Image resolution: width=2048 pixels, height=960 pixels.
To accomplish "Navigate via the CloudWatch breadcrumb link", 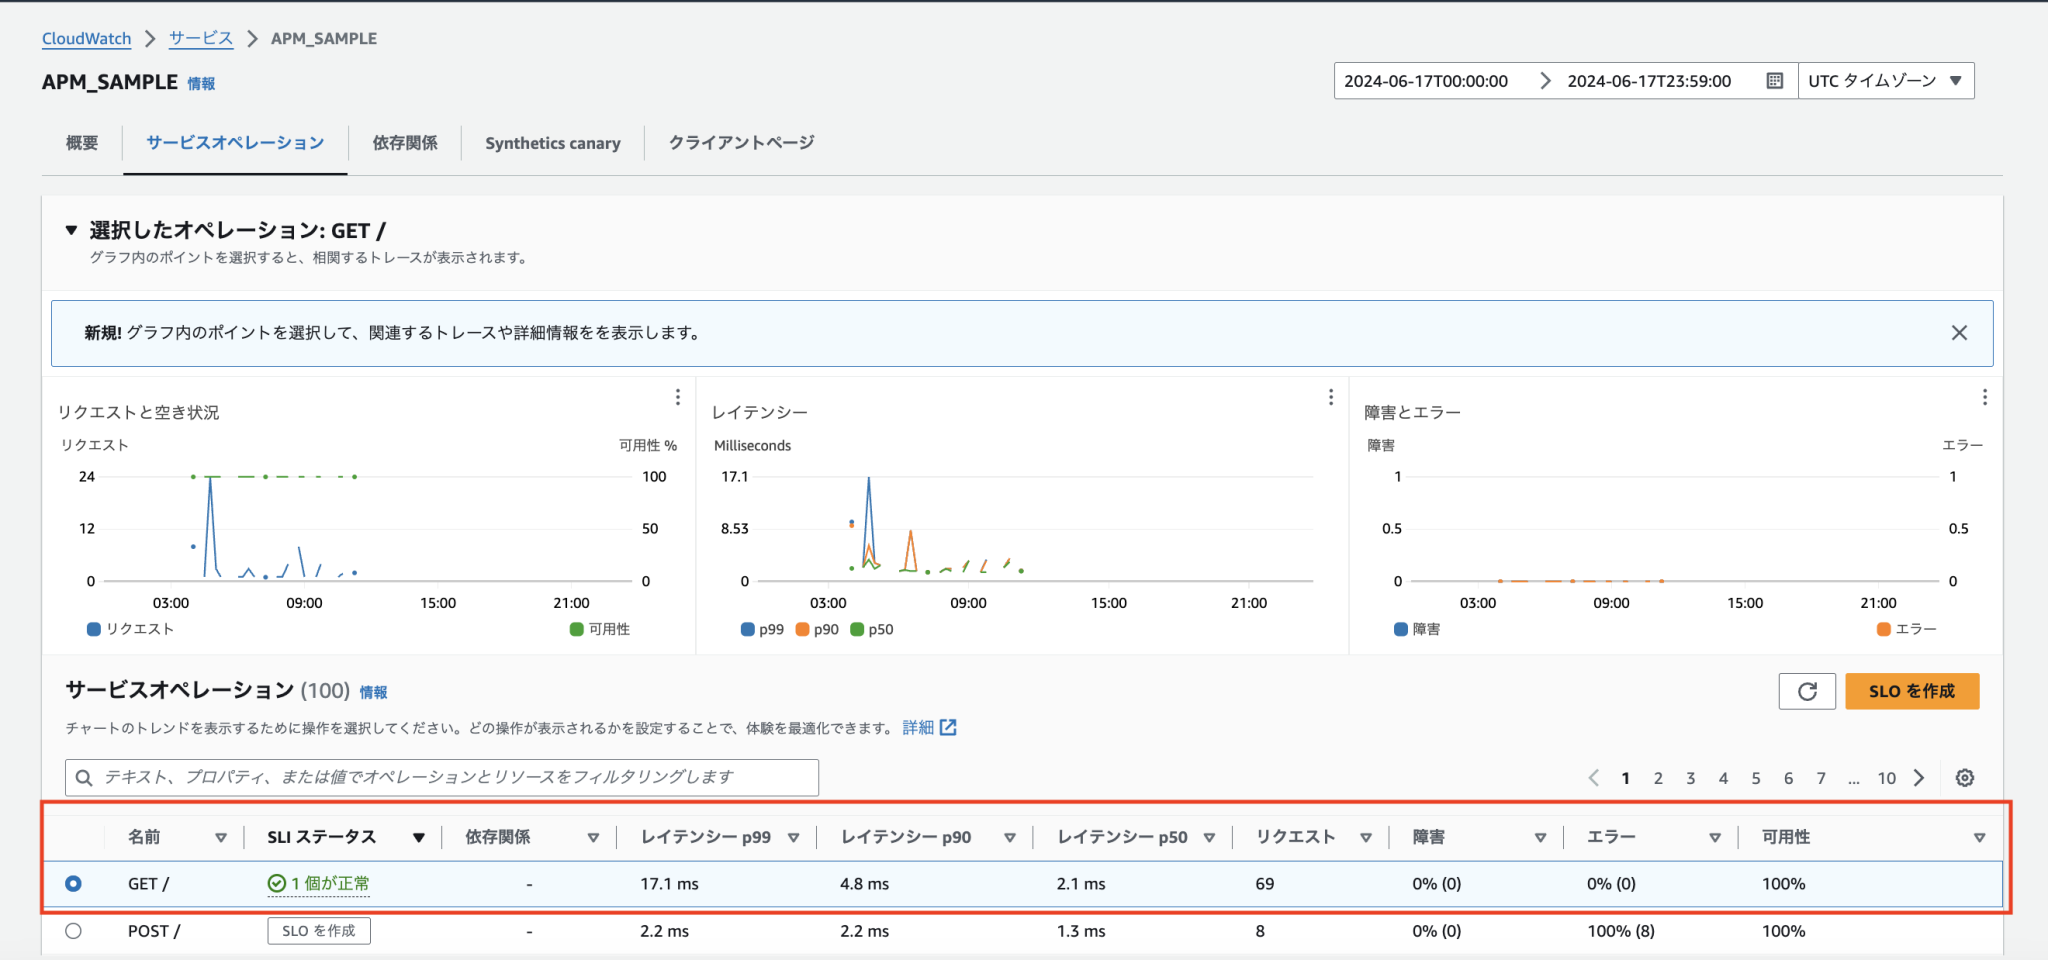I will coord(86,38).
